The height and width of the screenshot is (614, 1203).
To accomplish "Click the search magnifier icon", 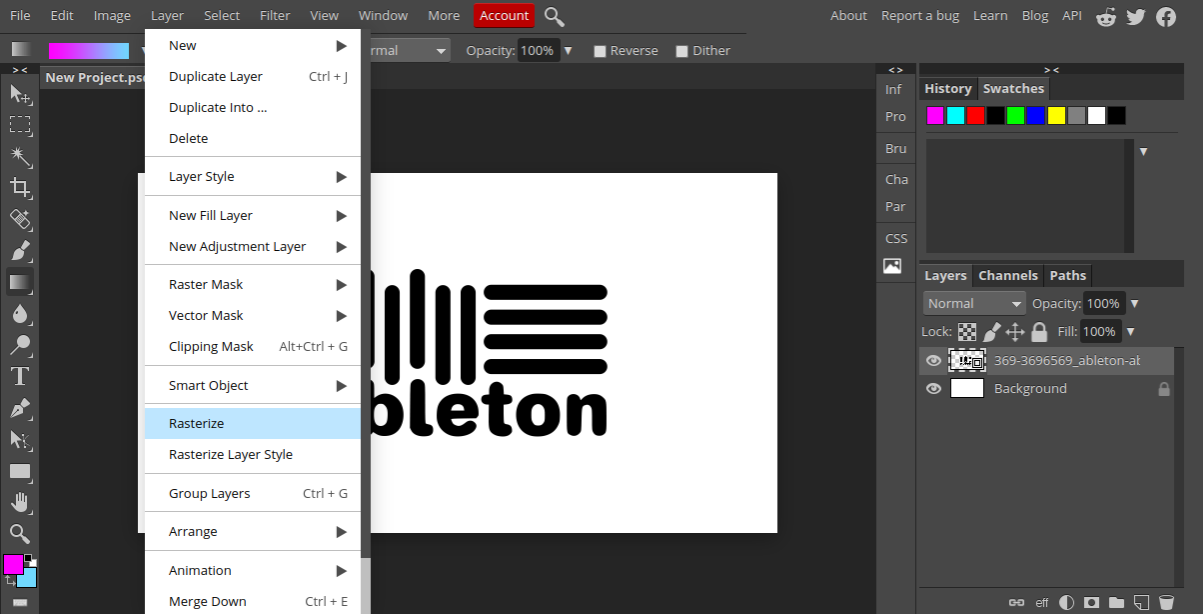I will pos(554,16).
